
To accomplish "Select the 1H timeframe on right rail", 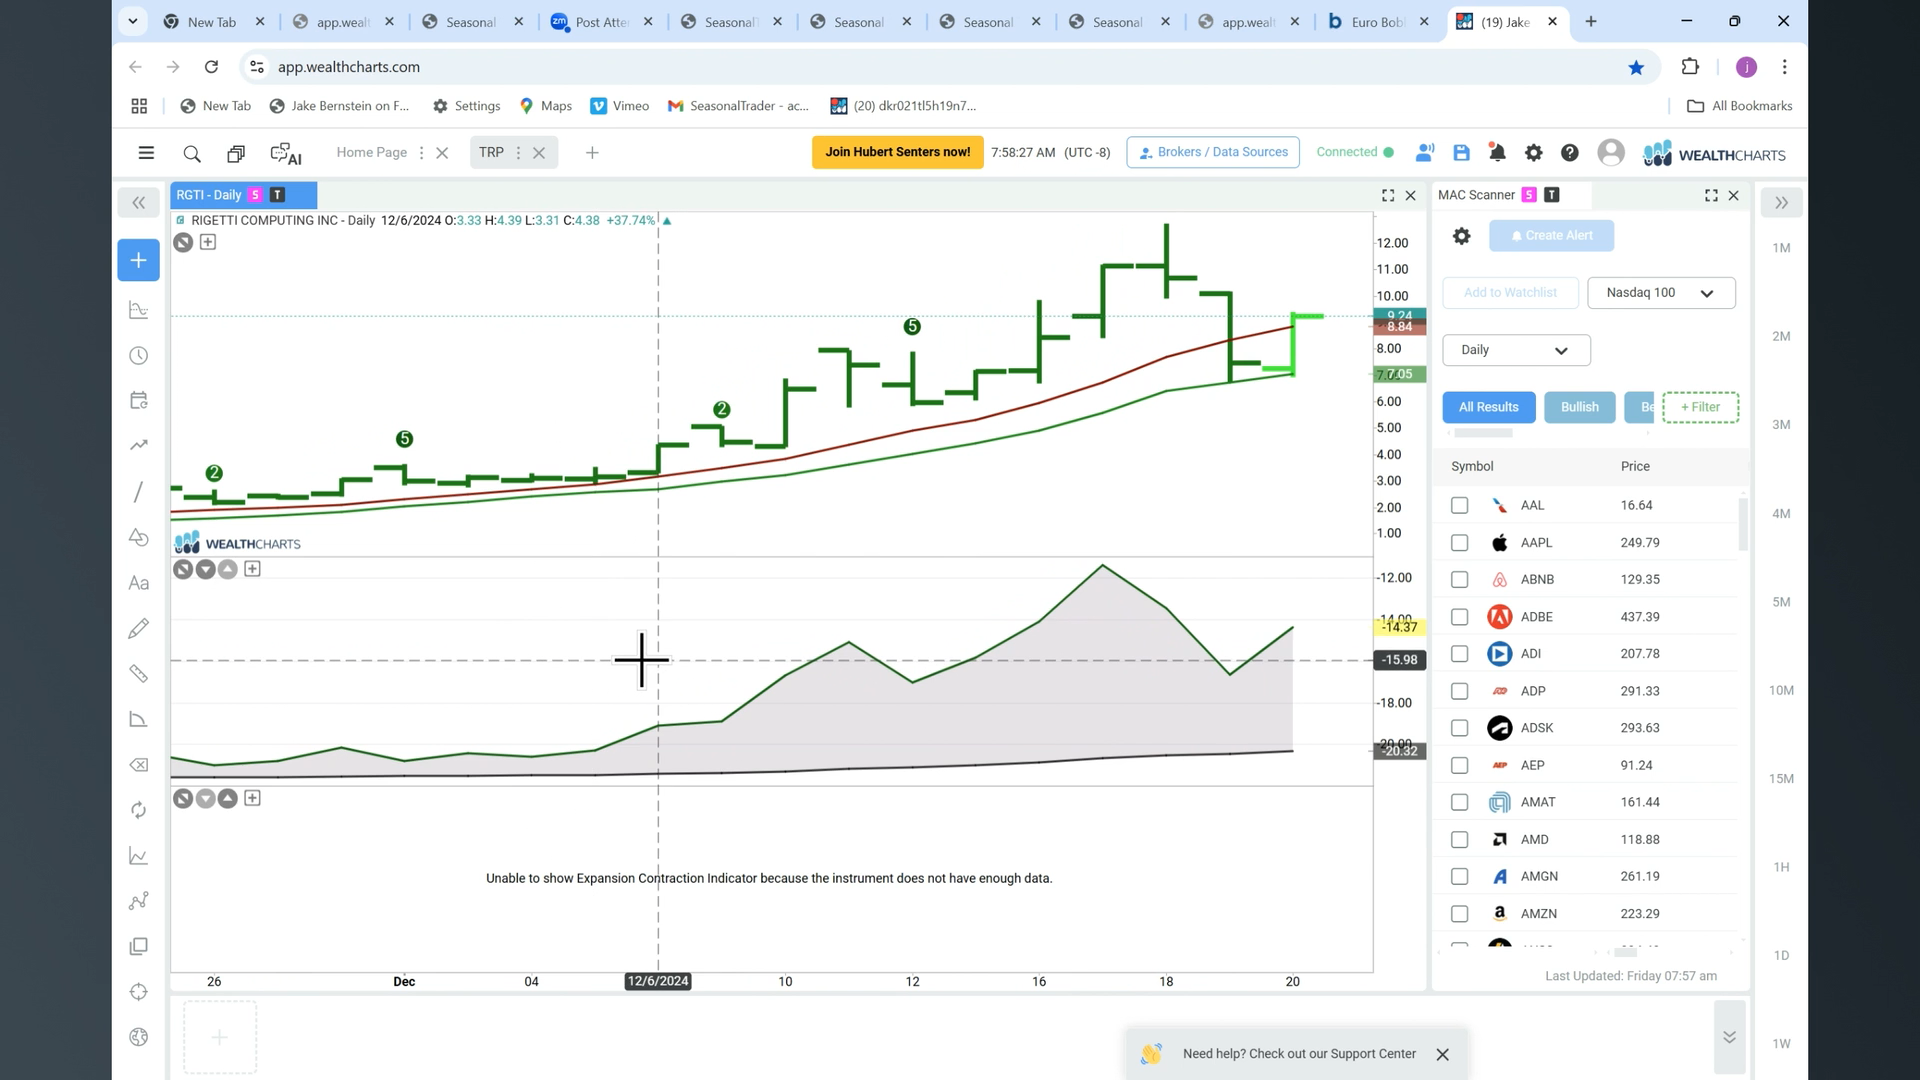I will [1781, 867].
